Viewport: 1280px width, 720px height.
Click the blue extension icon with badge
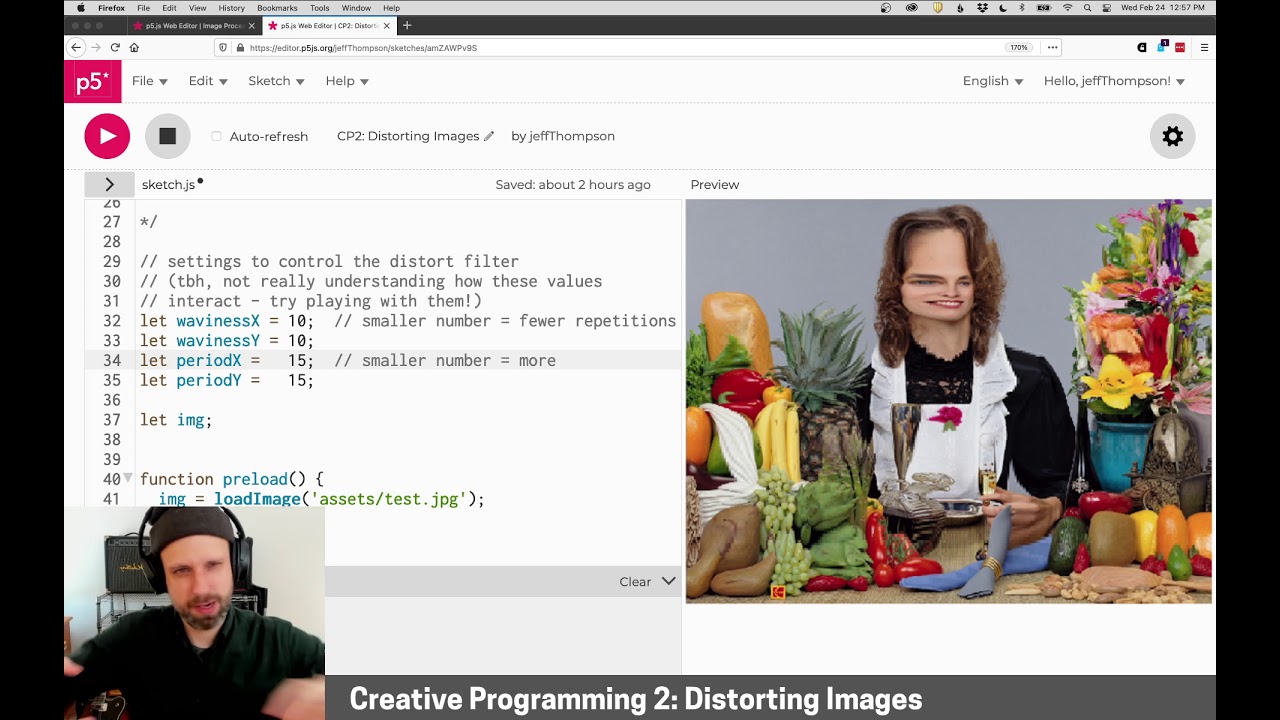[1162, 46]
